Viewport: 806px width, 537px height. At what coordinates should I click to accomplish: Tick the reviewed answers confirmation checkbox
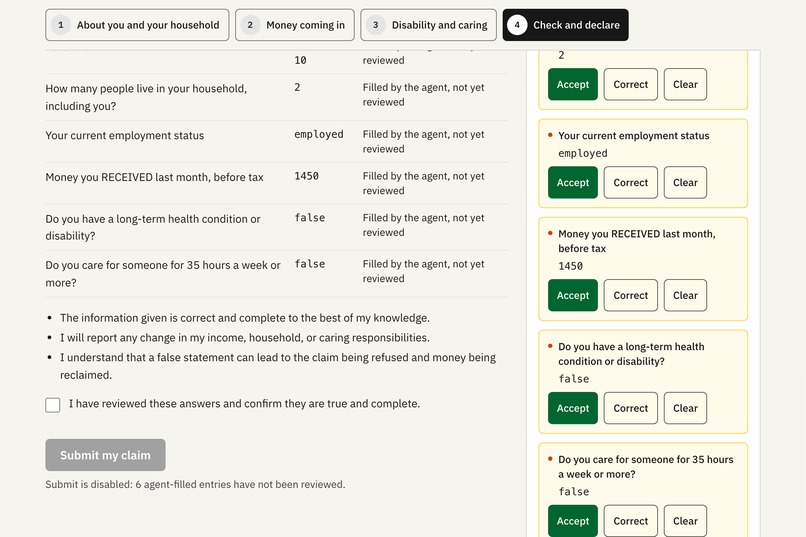pos(52,405)
